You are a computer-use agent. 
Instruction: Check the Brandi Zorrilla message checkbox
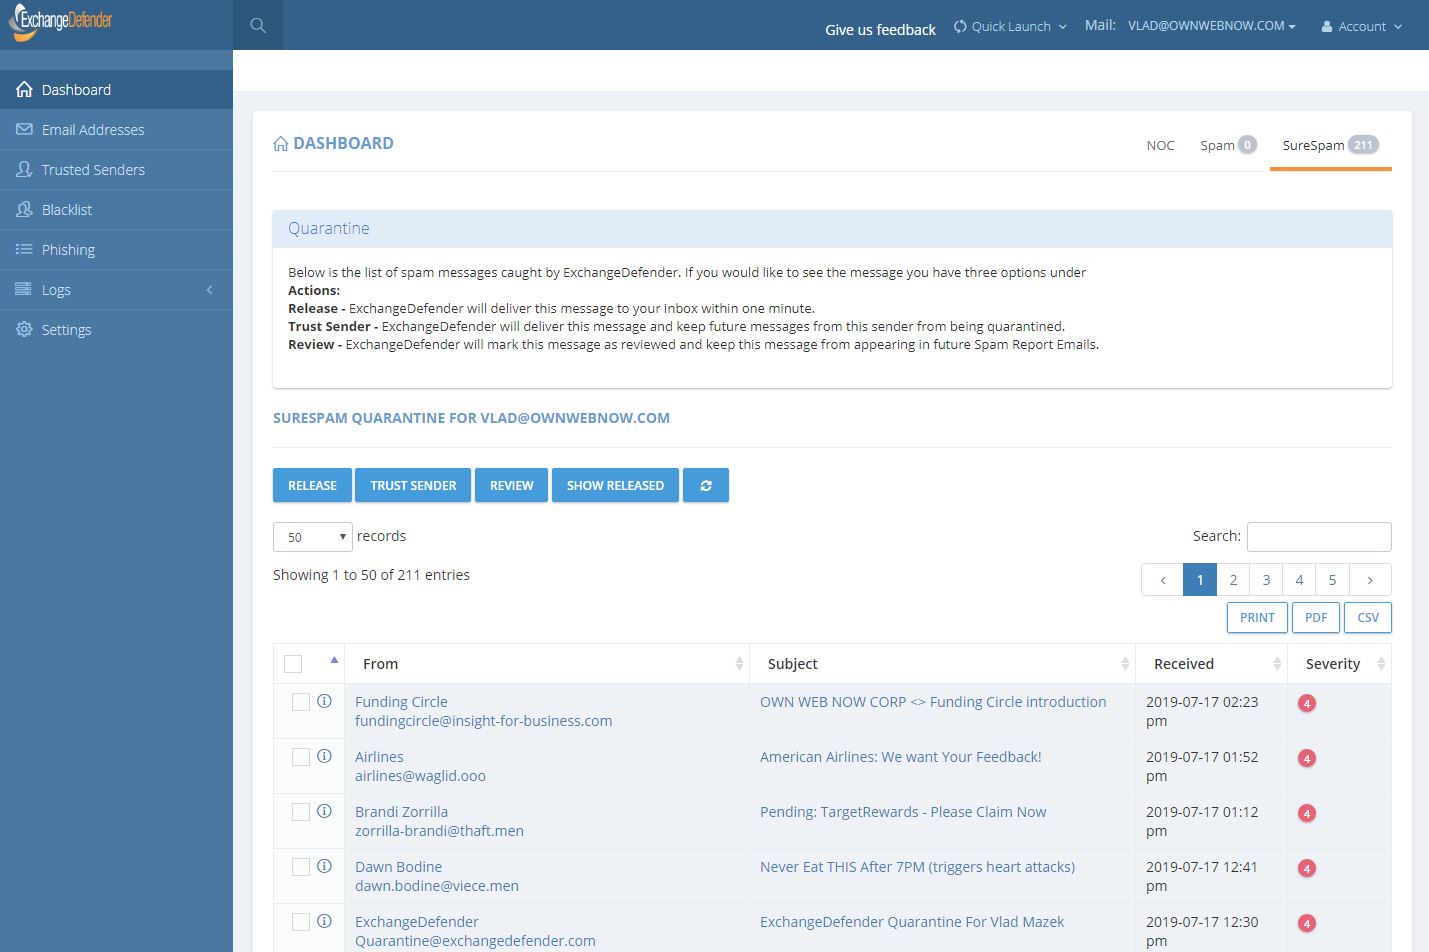click(x=300, y=812)
